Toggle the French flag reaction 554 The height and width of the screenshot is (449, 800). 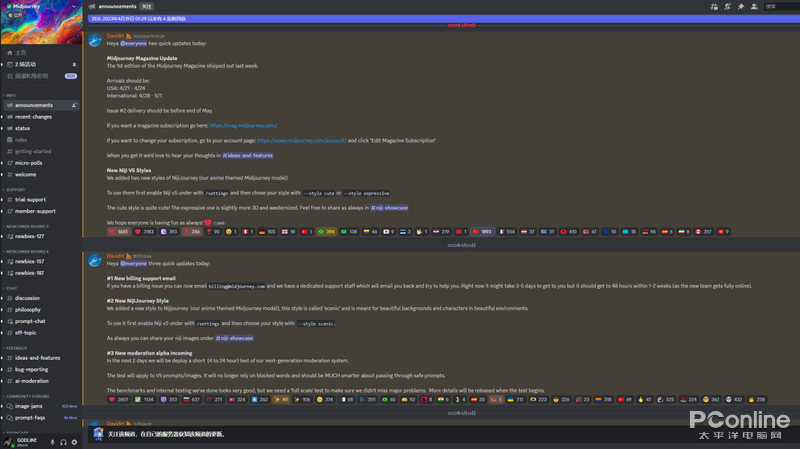click(507, 232)
